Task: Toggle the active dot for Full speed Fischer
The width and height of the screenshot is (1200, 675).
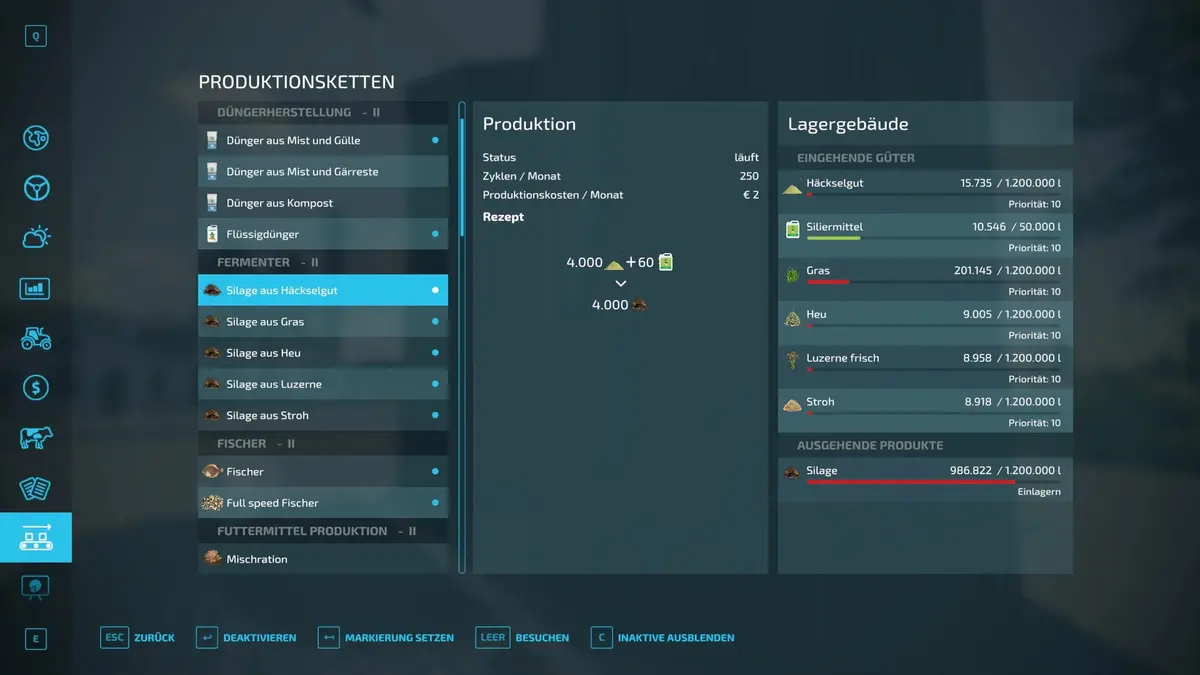Action: [x=435, y=503]
